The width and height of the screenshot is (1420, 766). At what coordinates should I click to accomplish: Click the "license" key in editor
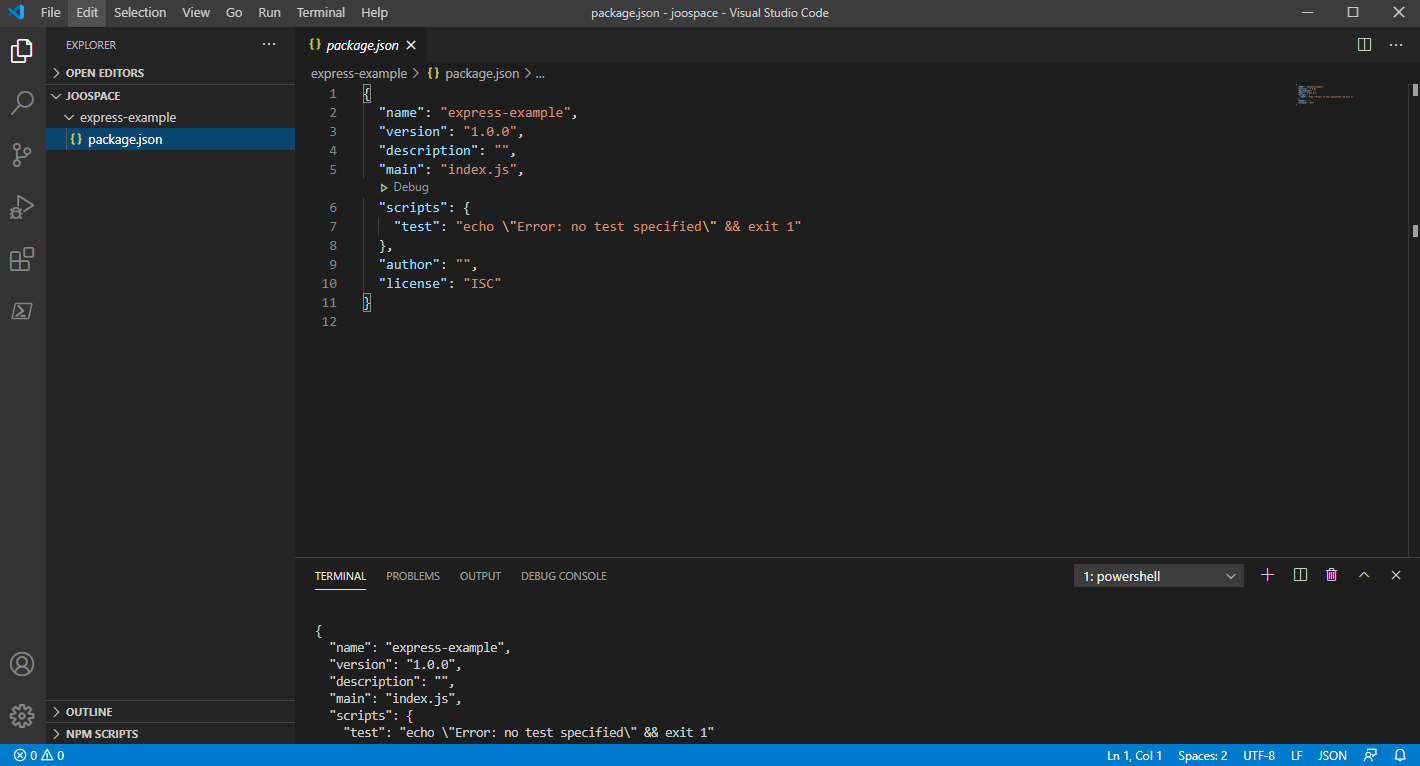pyautogui.click(x=411, y=283)
